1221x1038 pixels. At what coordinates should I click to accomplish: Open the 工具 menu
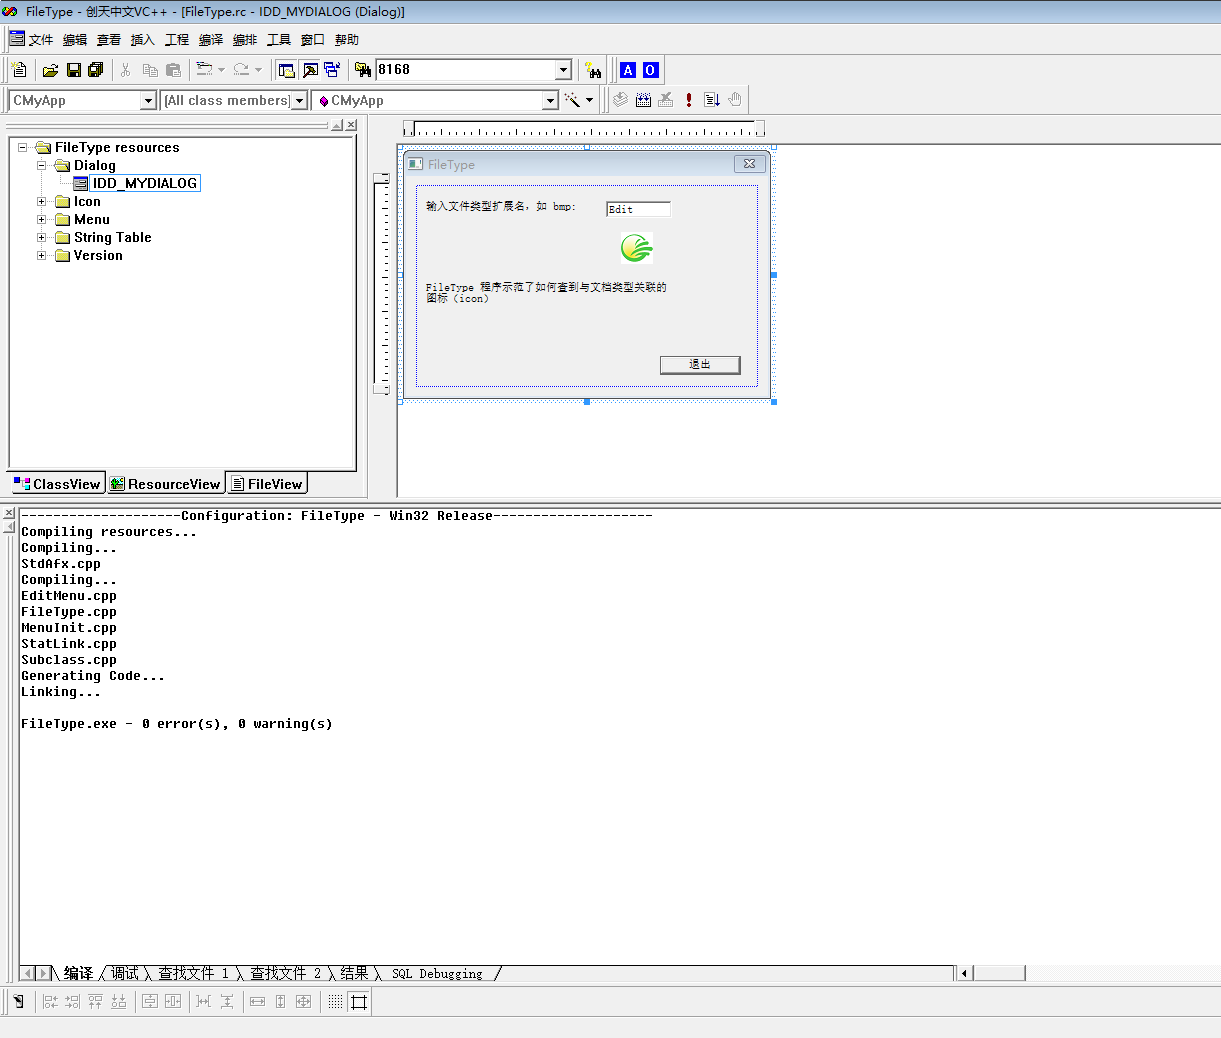[278, 40]
